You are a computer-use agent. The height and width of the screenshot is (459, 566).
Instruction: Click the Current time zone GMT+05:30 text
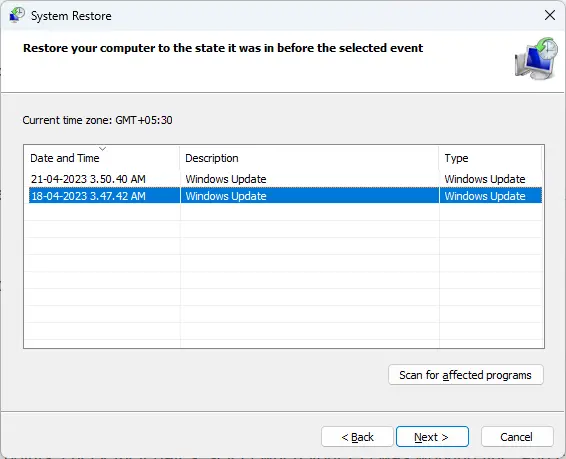97,120
